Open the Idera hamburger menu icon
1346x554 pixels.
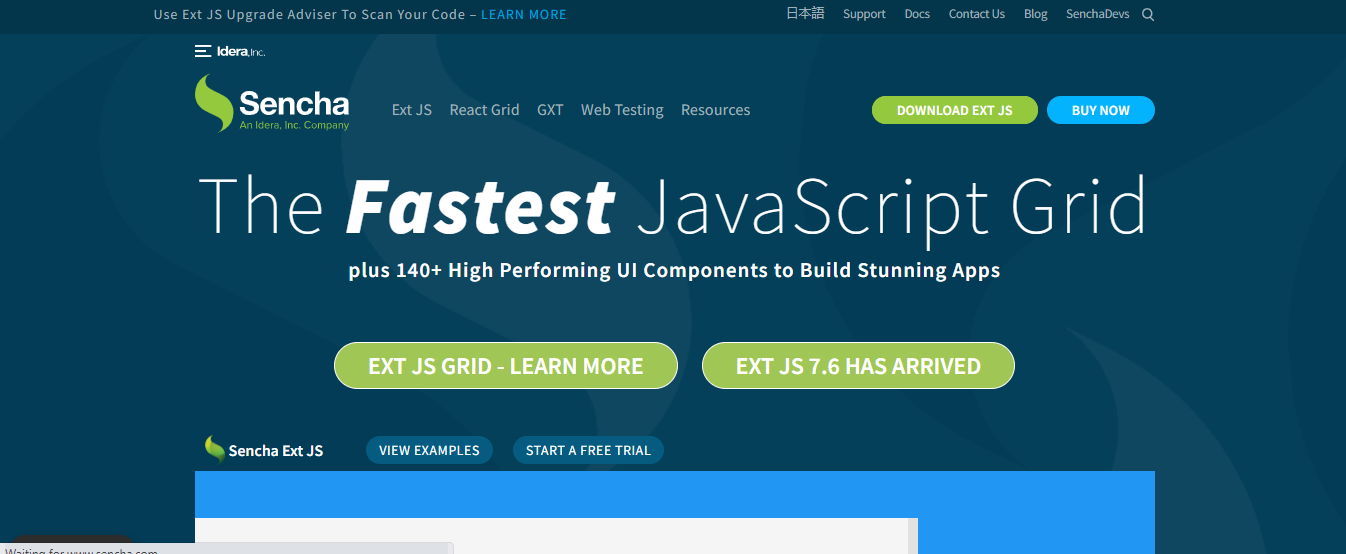tap(203, 51)
